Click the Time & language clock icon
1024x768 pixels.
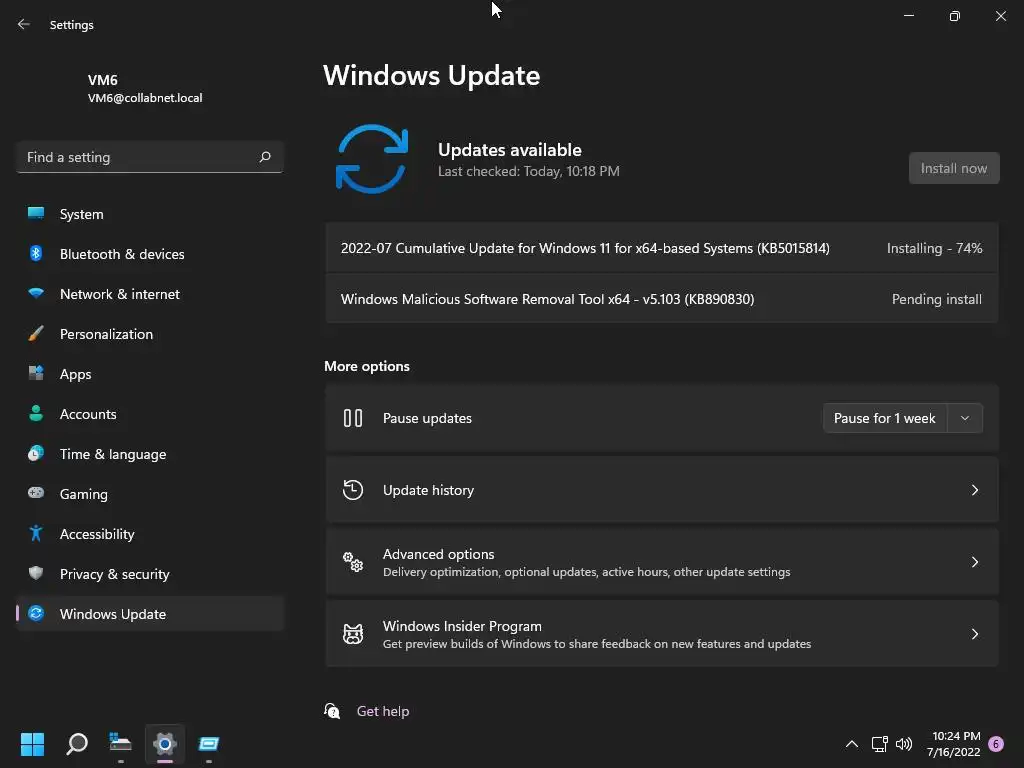36,453
